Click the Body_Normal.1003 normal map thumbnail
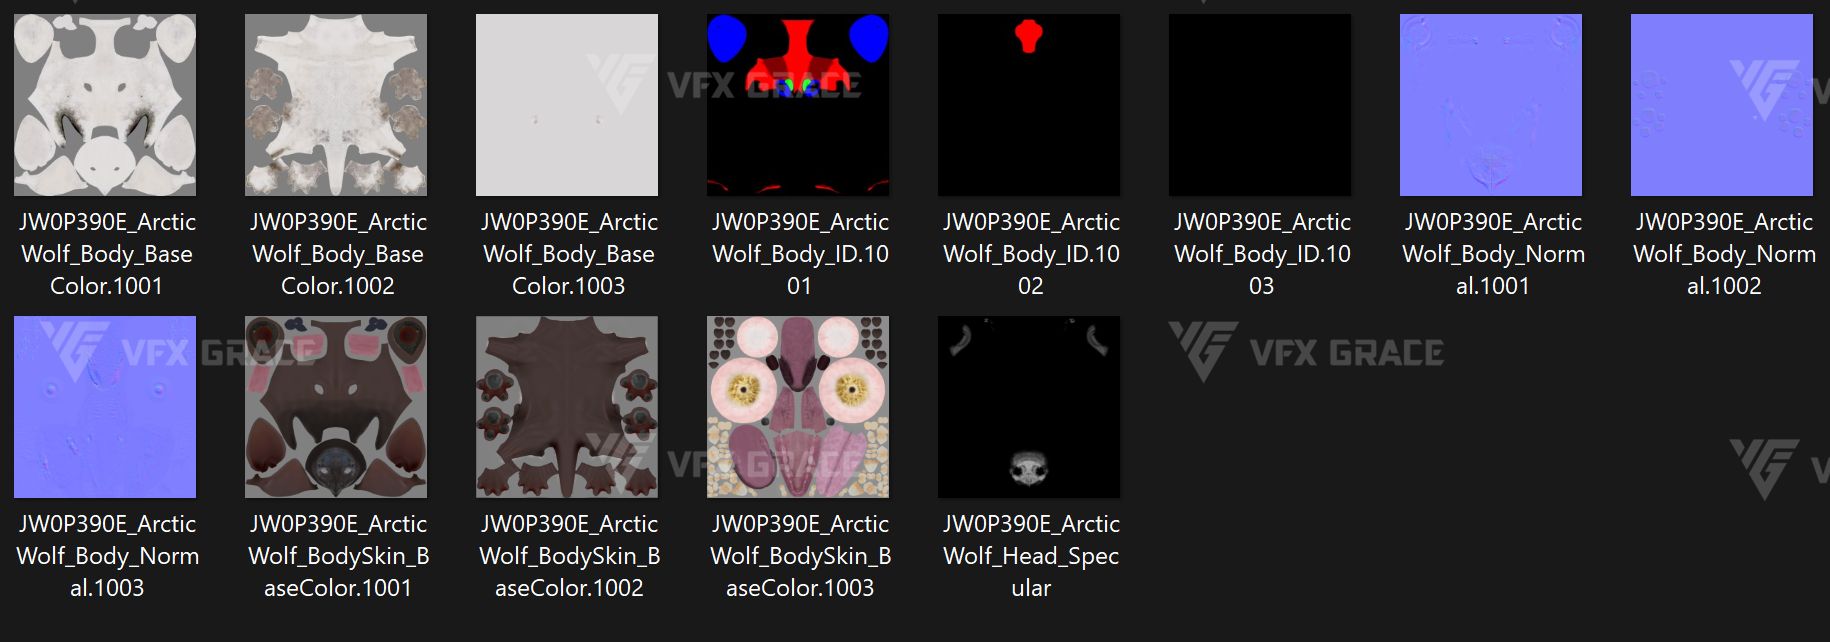Screen dimensions: 1830x642 click(105, 407)
